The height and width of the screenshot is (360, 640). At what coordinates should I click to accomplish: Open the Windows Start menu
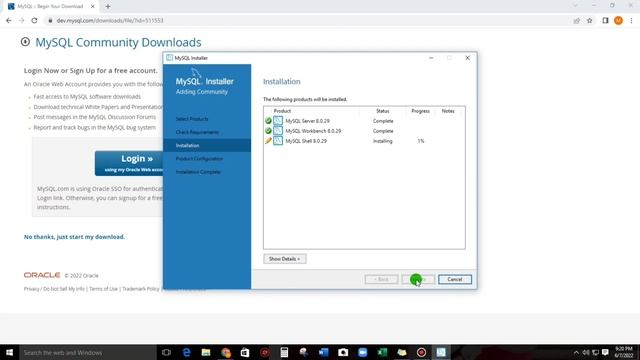[9, 352]
